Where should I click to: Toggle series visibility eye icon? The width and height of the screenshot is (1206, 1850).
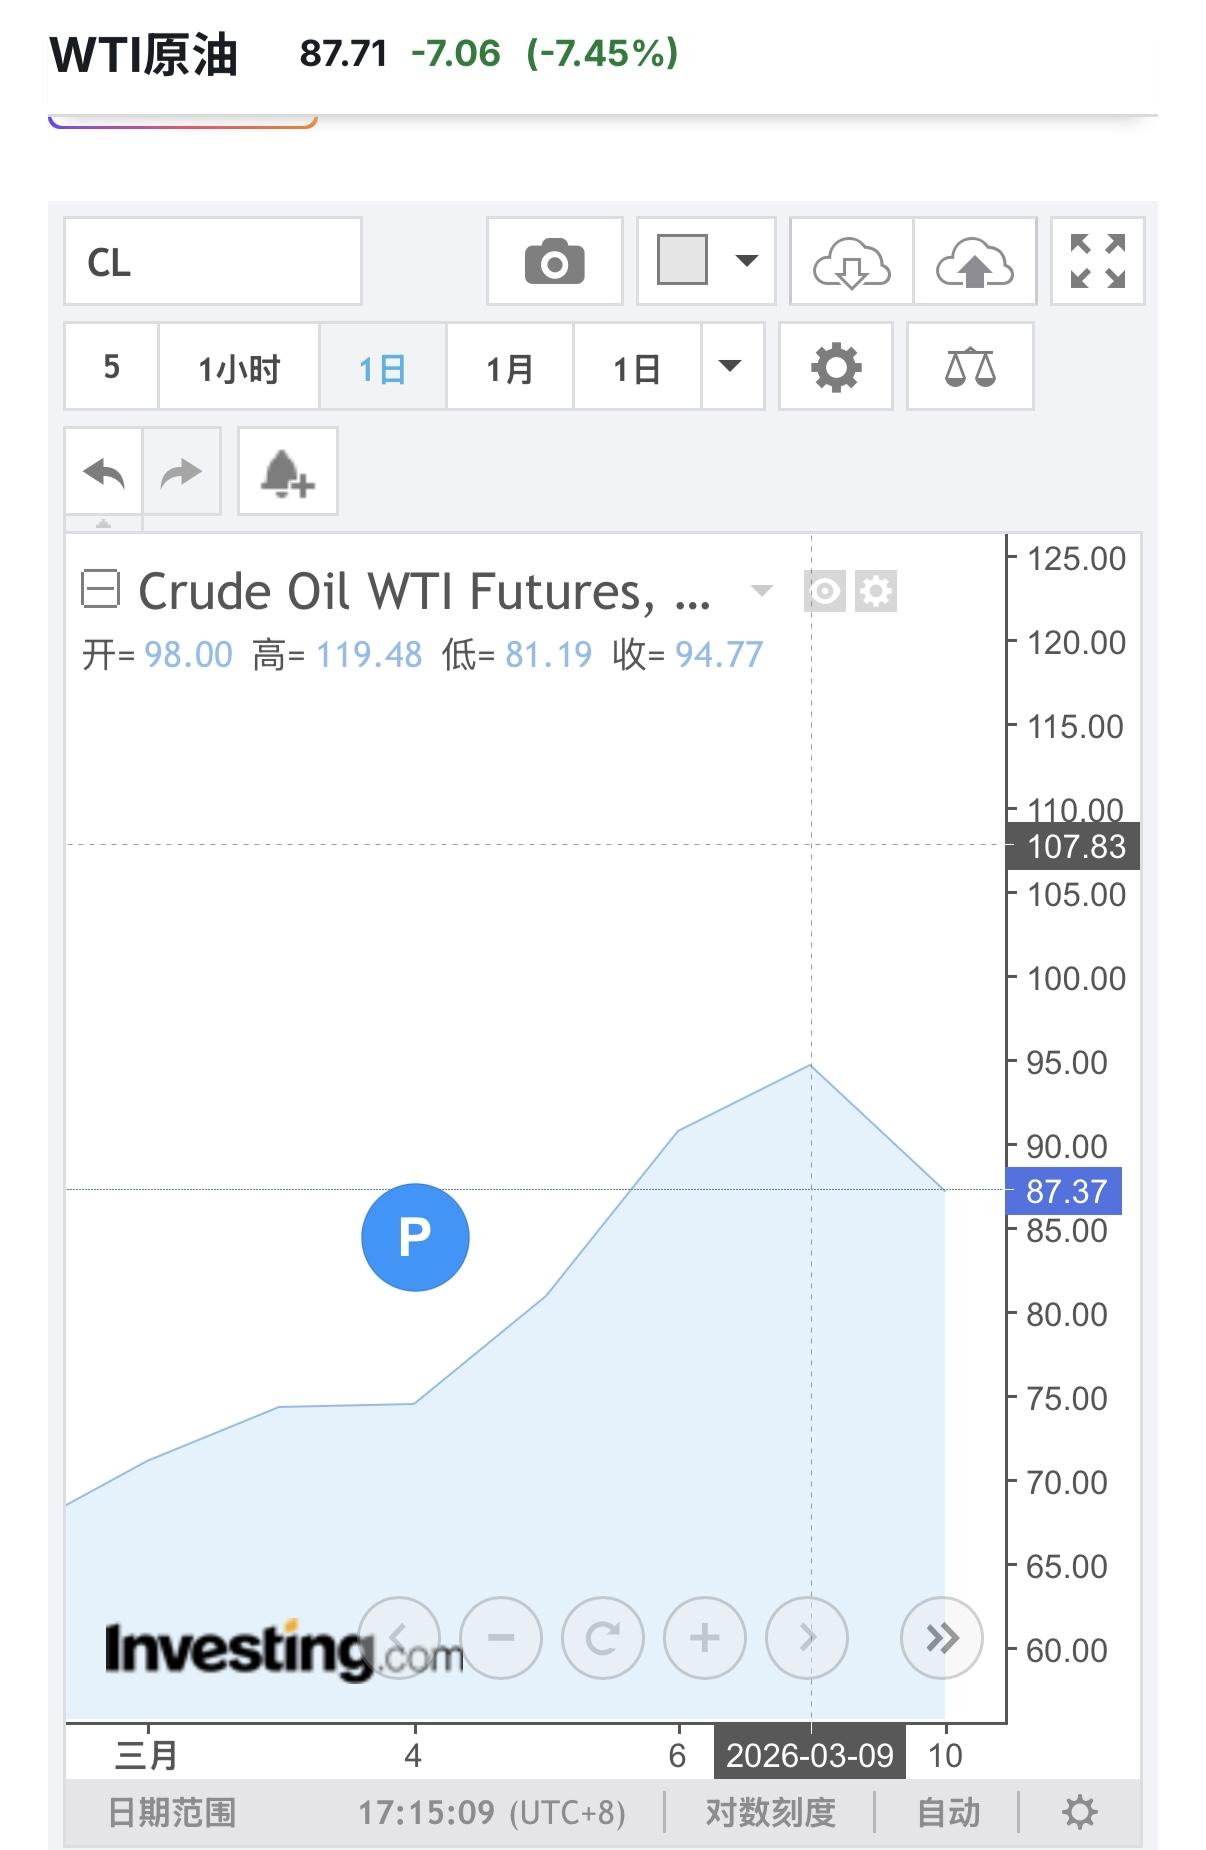[824, 591]
